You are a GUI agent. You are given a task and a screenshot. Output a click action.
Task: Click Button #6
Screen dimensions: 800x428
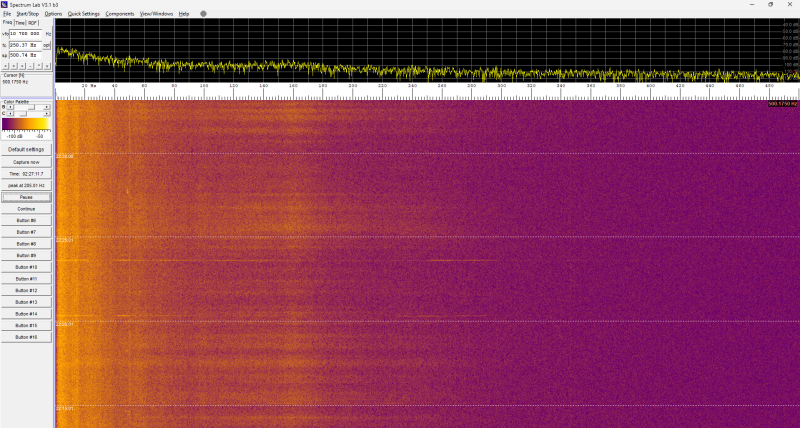click(26, 220)
